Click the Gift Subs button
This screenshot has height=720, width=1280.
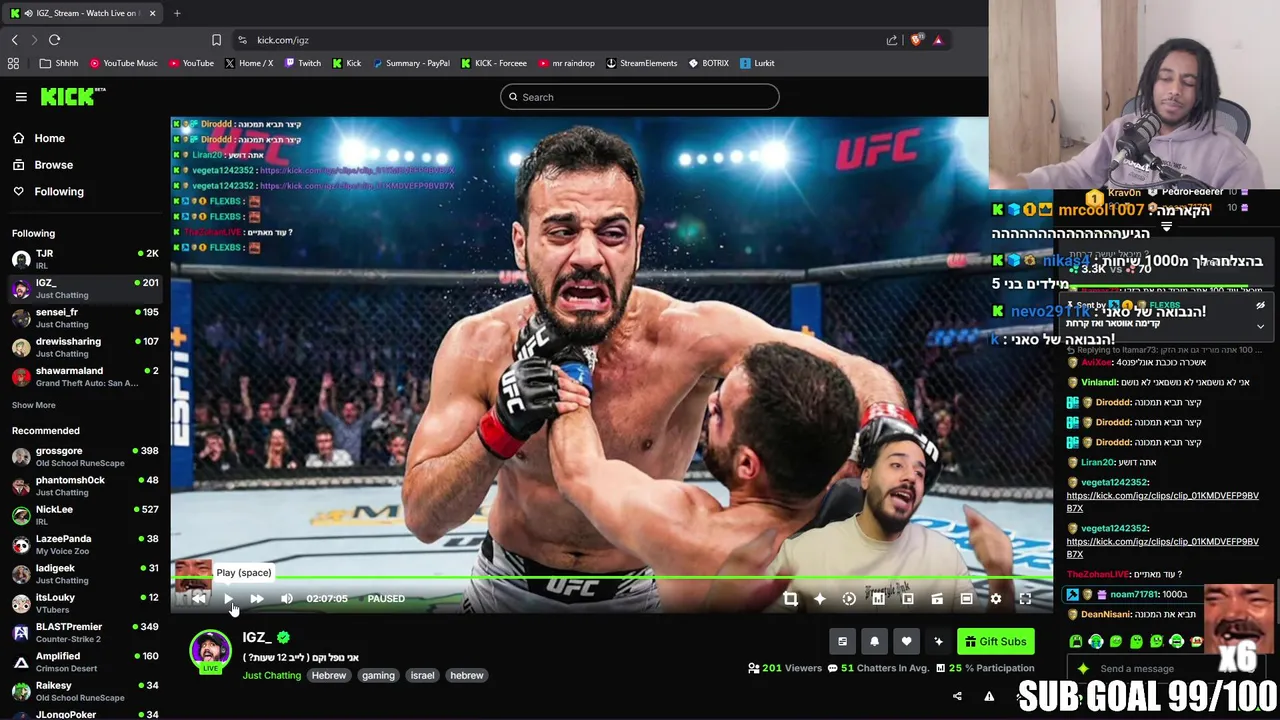pos(995,641)
